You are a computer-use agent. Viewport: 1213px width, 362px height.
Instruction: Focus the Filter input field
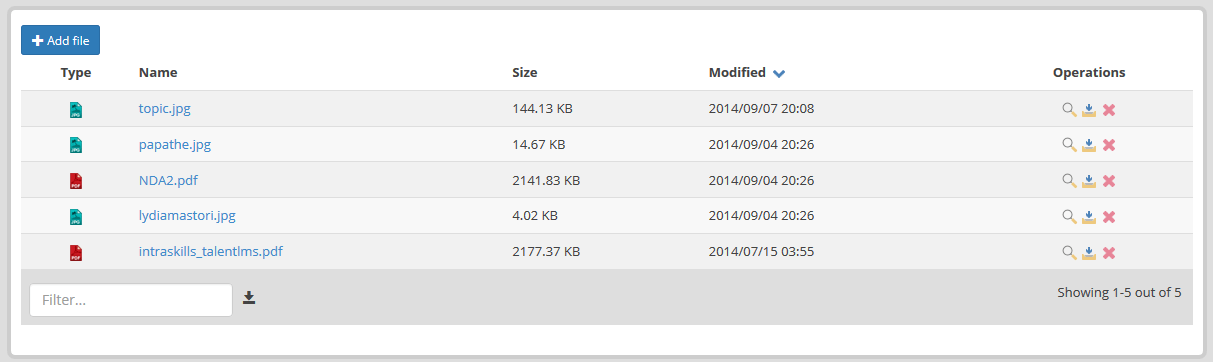pyautogui.click(x=131, y=300)
